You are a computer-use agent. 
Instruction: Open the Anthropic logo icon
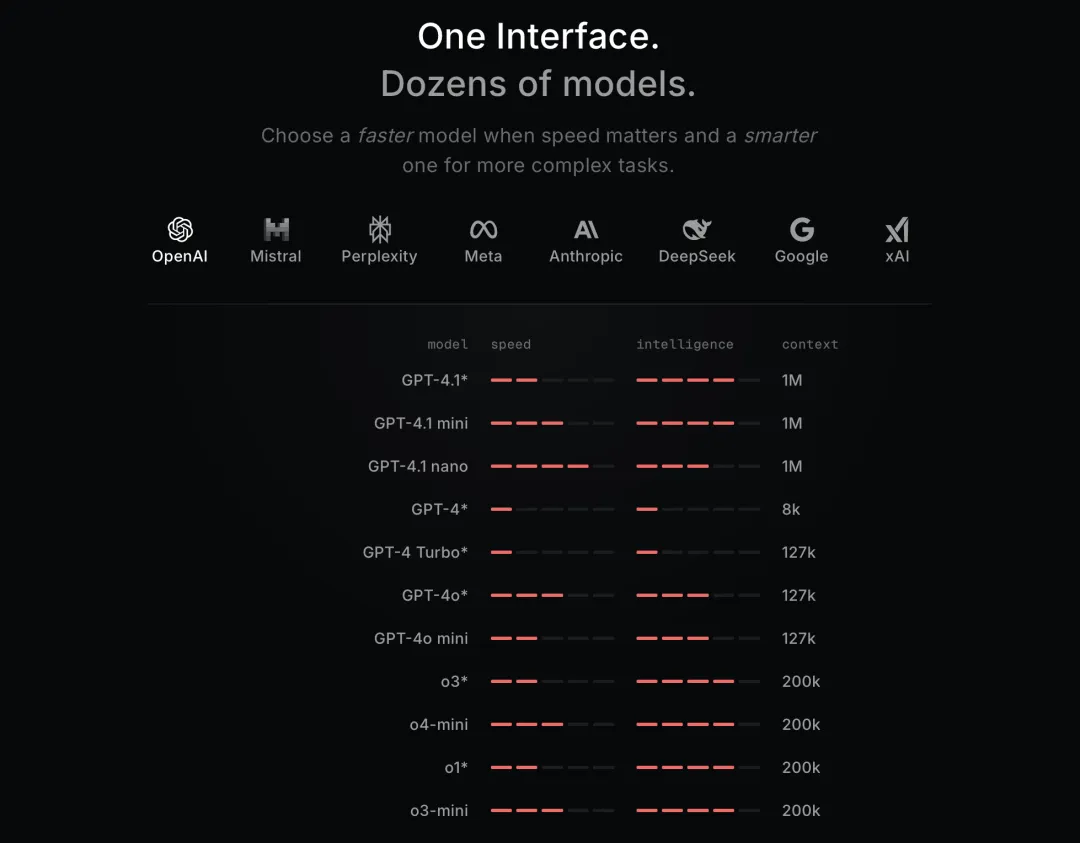[x=586, y=230]
